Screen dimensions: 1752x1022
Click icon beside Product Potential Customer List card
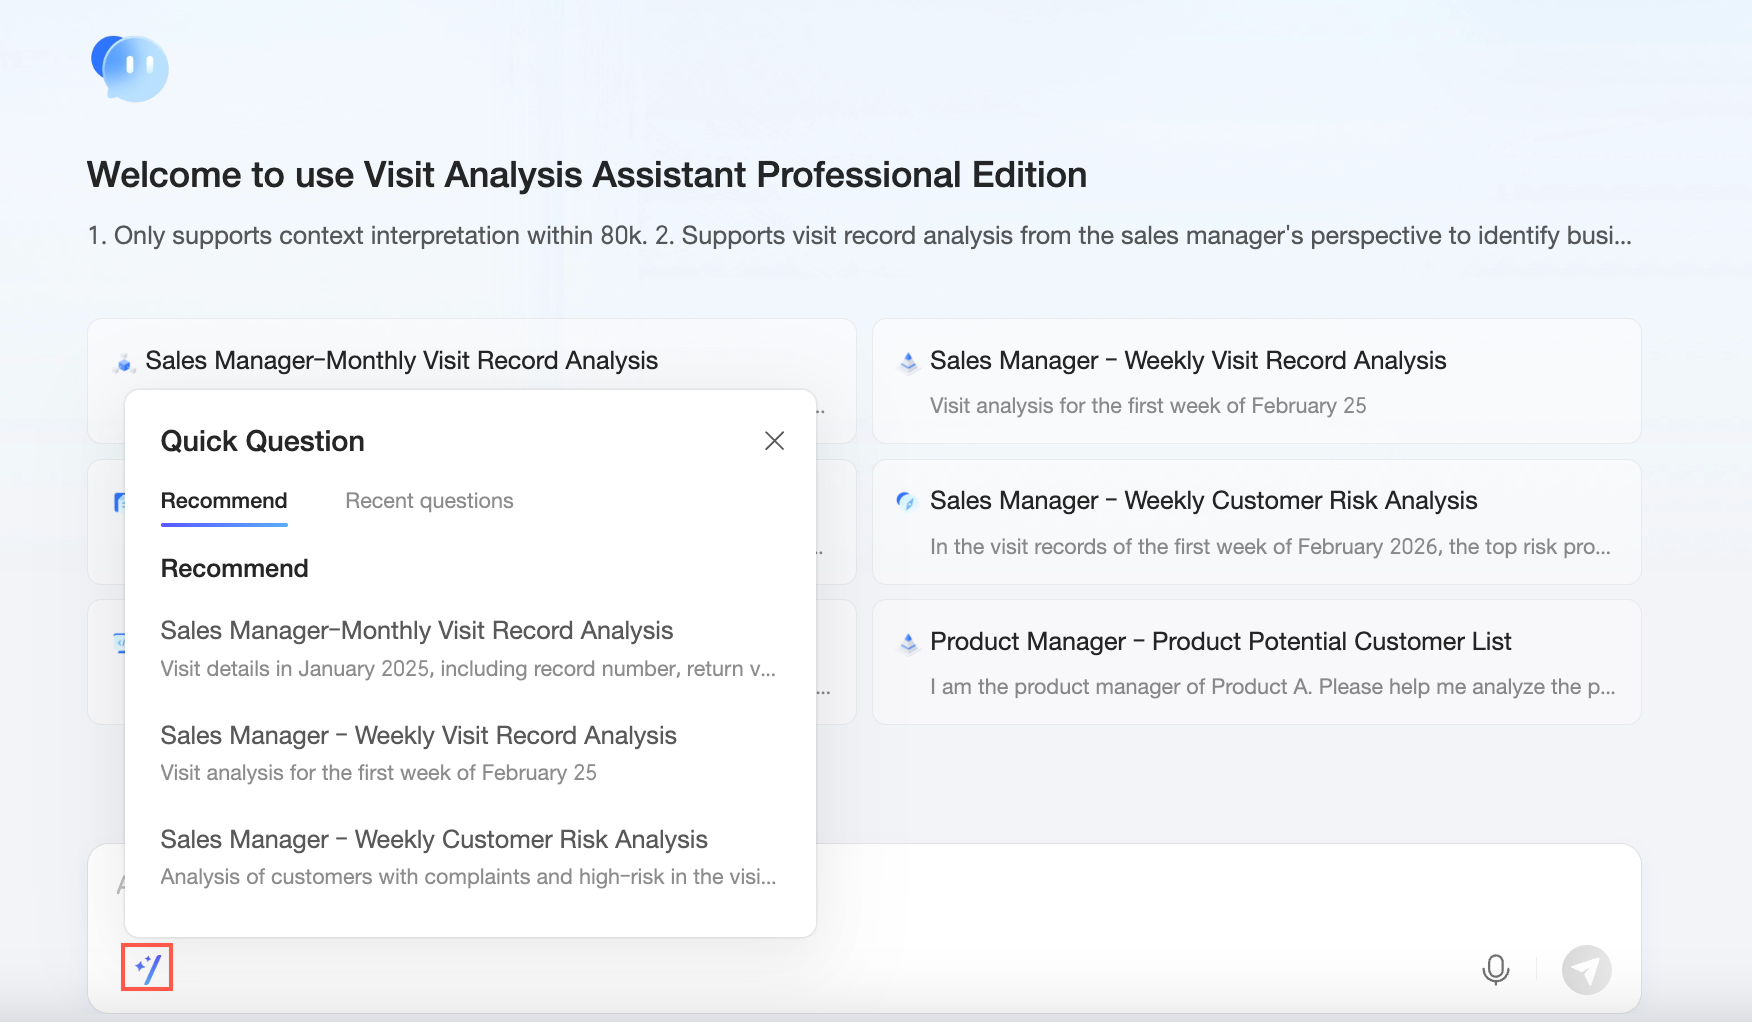click(x=908, y=642)
